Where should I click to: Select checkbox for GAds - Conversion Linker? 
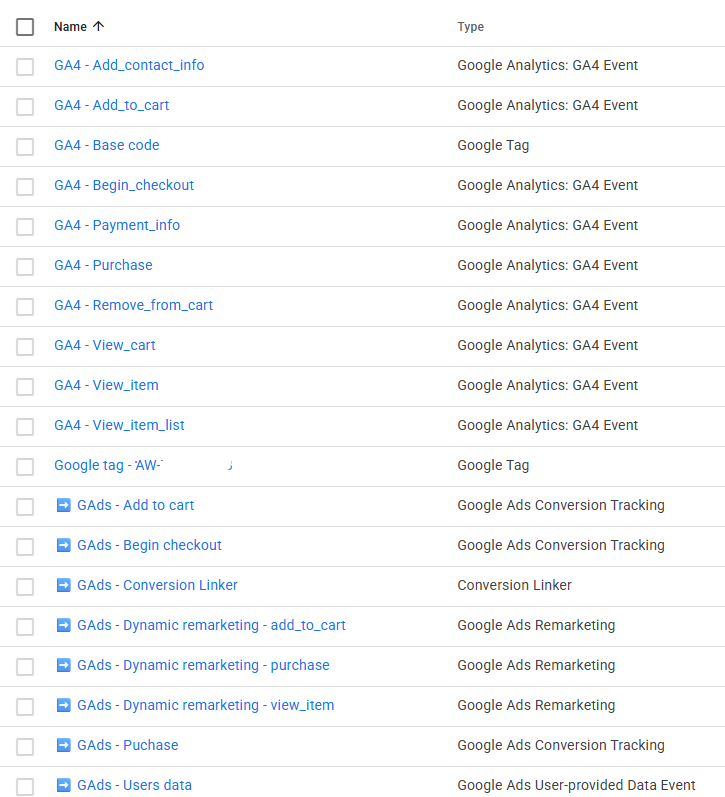tap(25, 587)
